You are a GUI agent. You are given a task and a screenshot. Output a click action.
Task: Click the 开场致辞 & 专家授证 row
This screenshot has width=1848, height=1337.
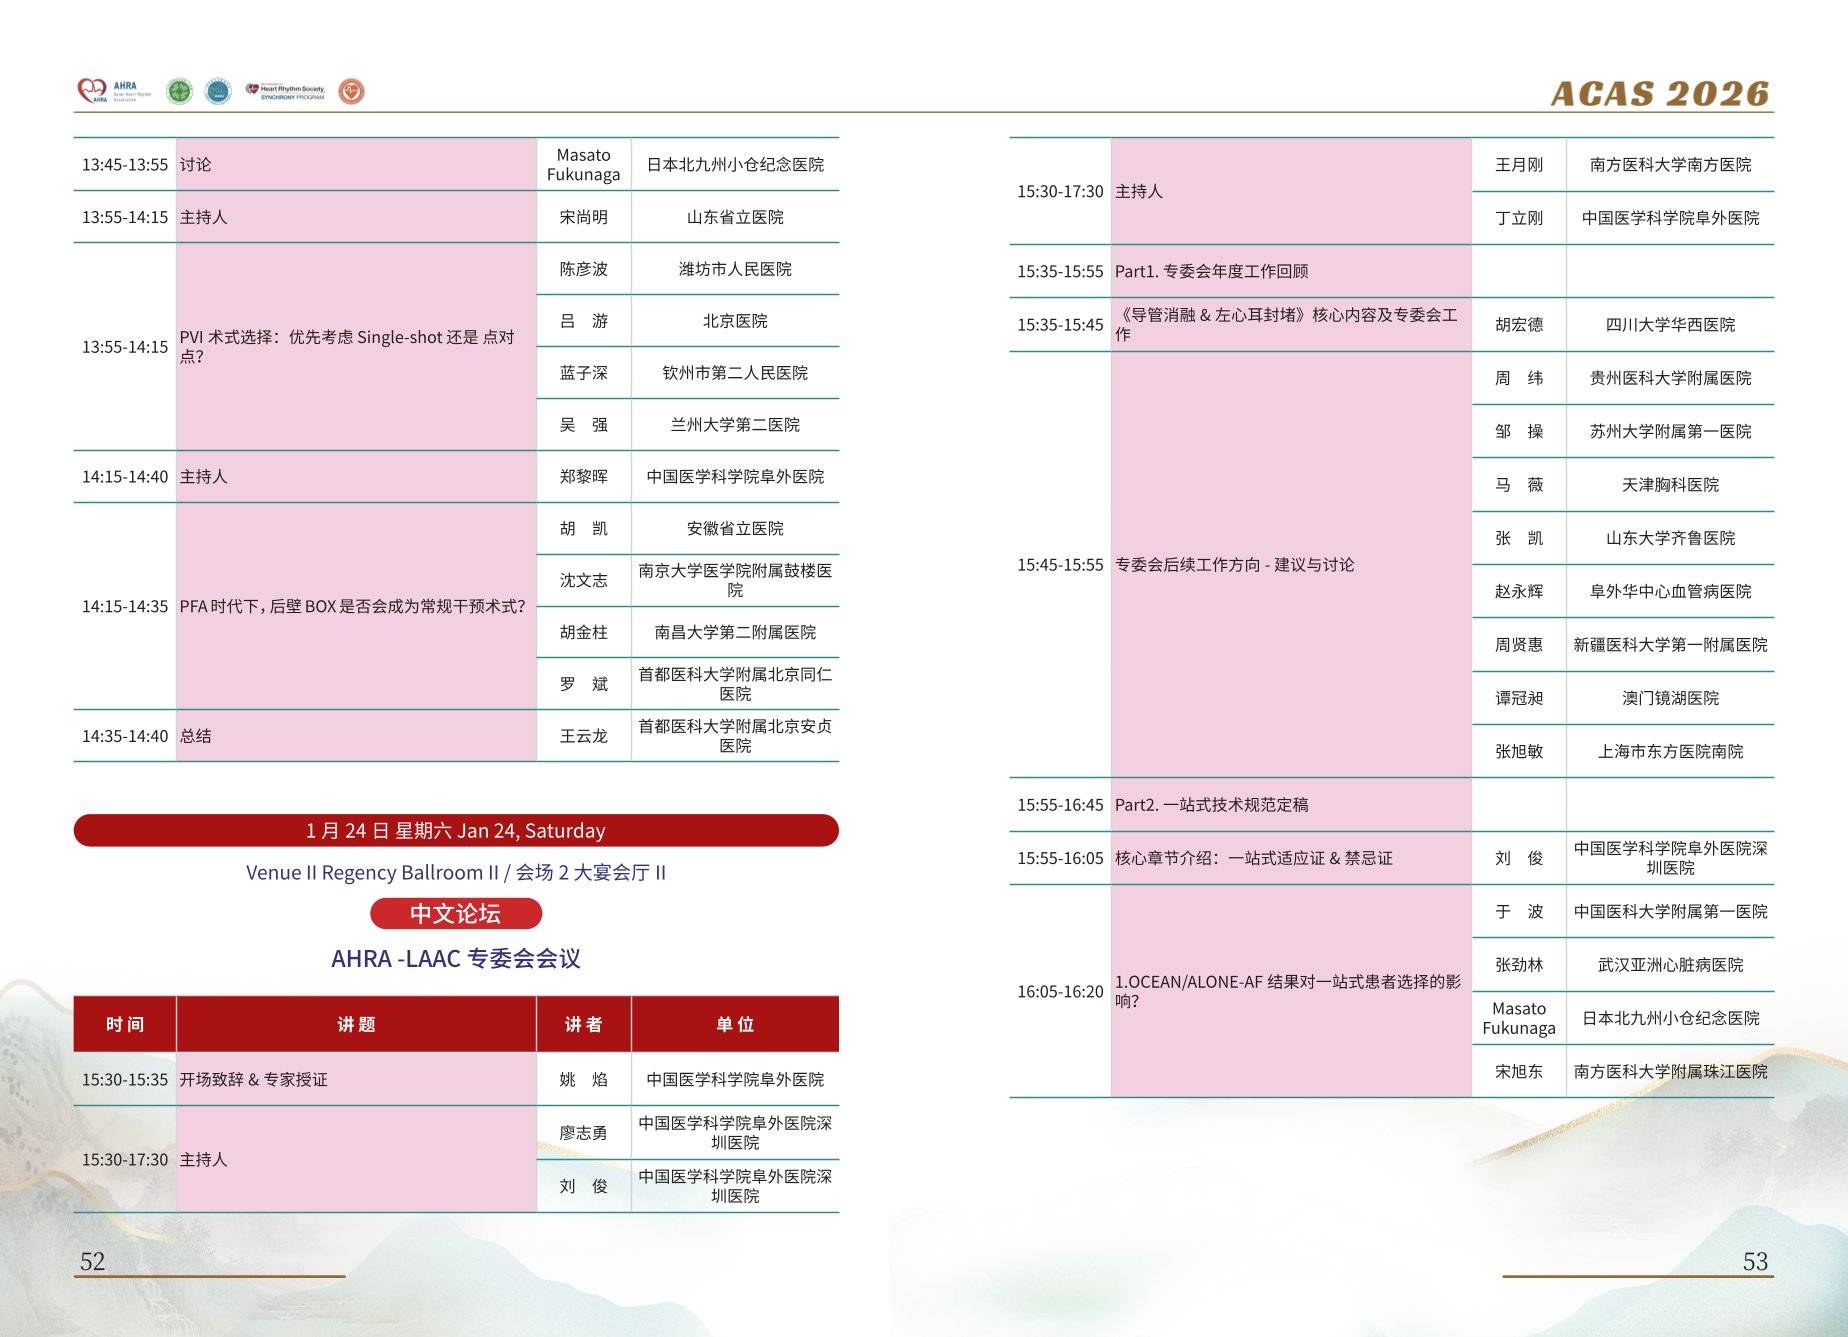click(x=456, y=1079)
